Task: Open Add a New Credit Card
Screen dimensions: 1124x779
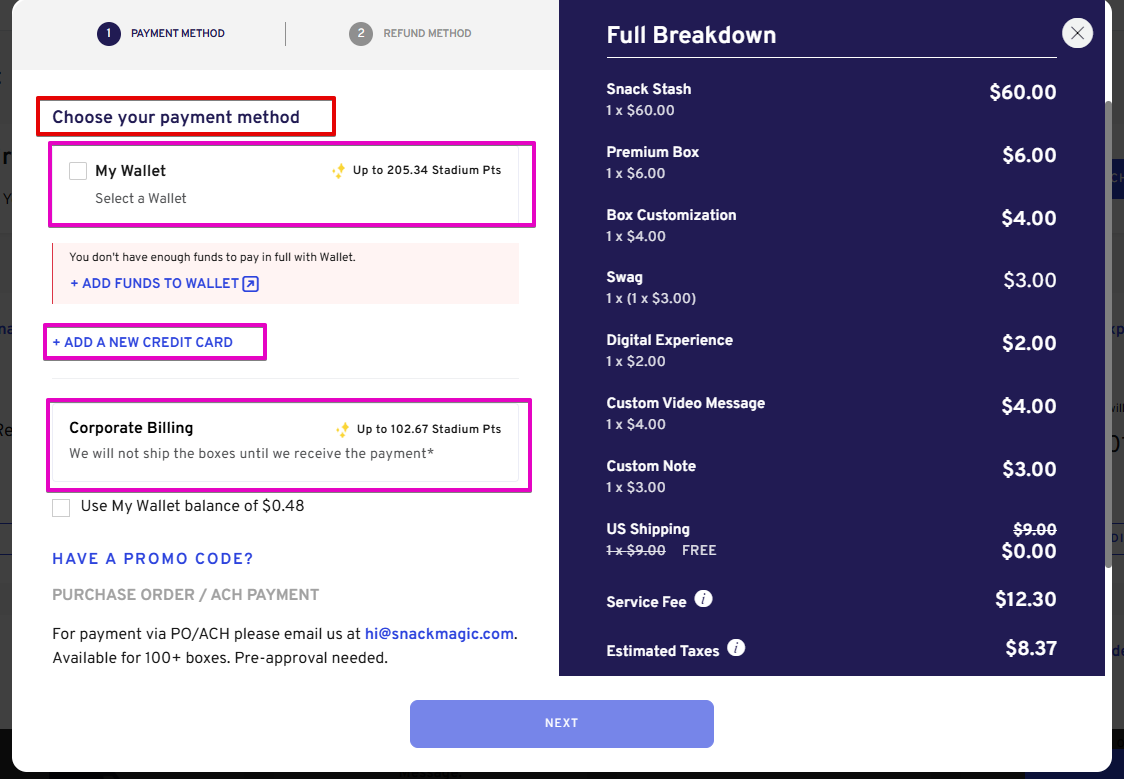Action: point(143,343)
